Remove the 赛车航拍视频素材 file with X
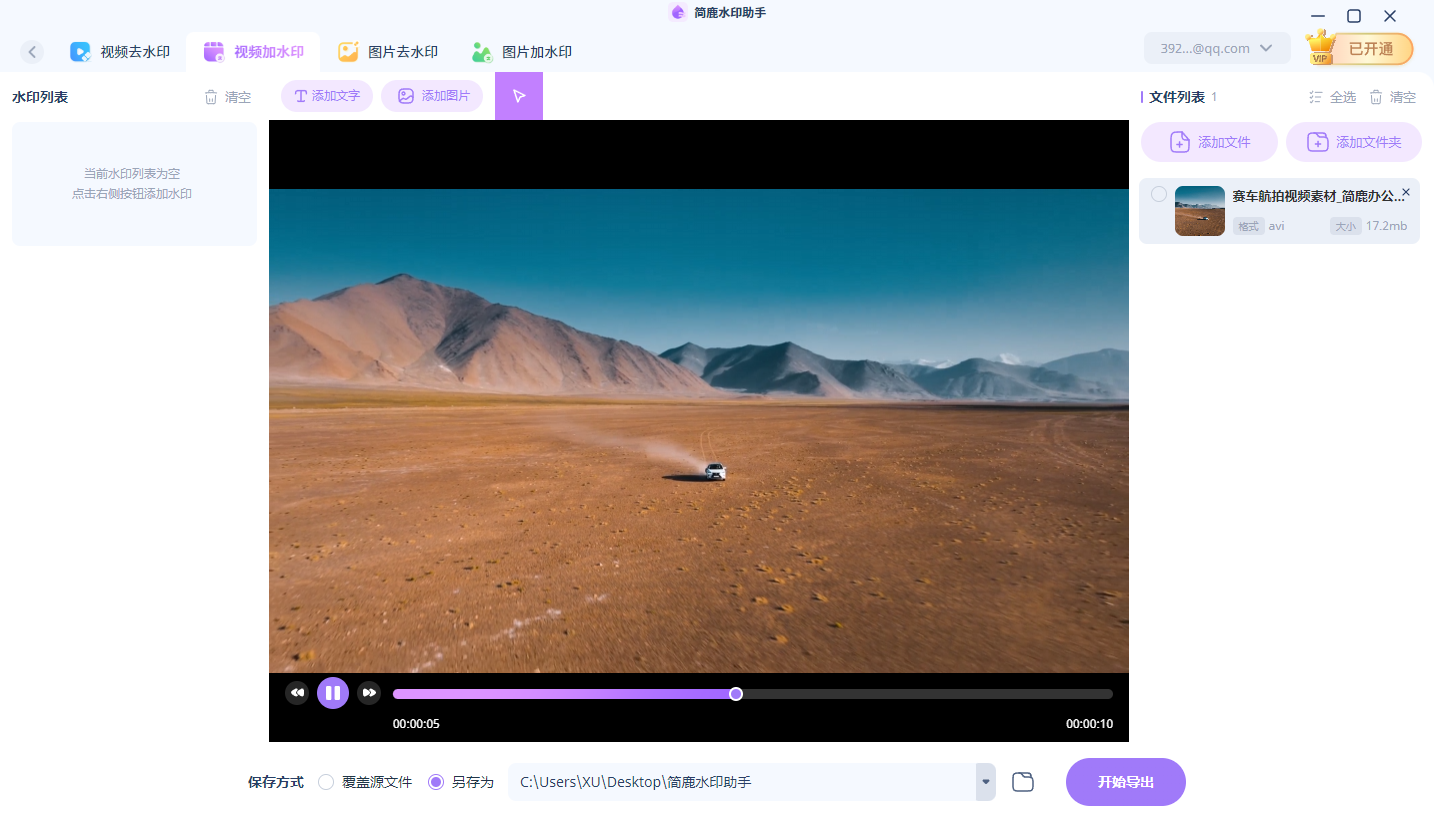 [x=1406, y=192]
